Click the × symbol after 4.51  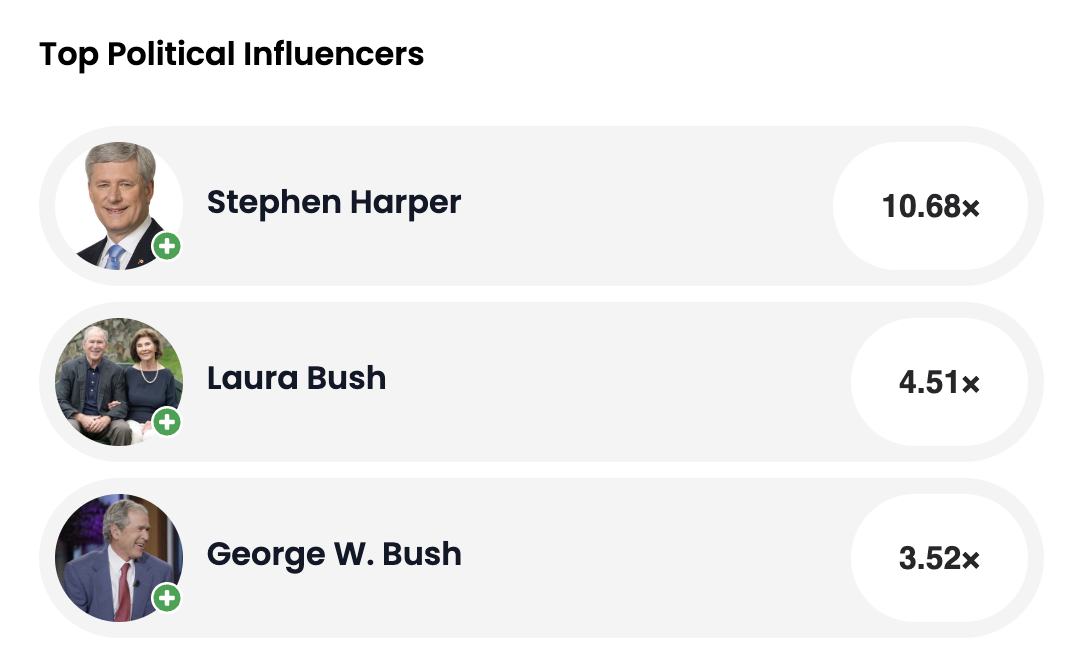970,384
